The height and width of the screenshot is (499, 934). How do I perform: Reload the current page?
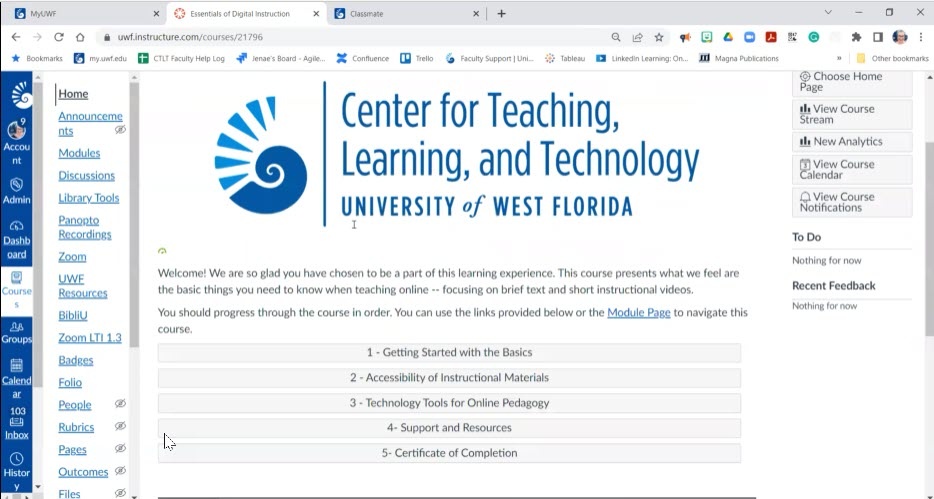[x=58, y=37]
